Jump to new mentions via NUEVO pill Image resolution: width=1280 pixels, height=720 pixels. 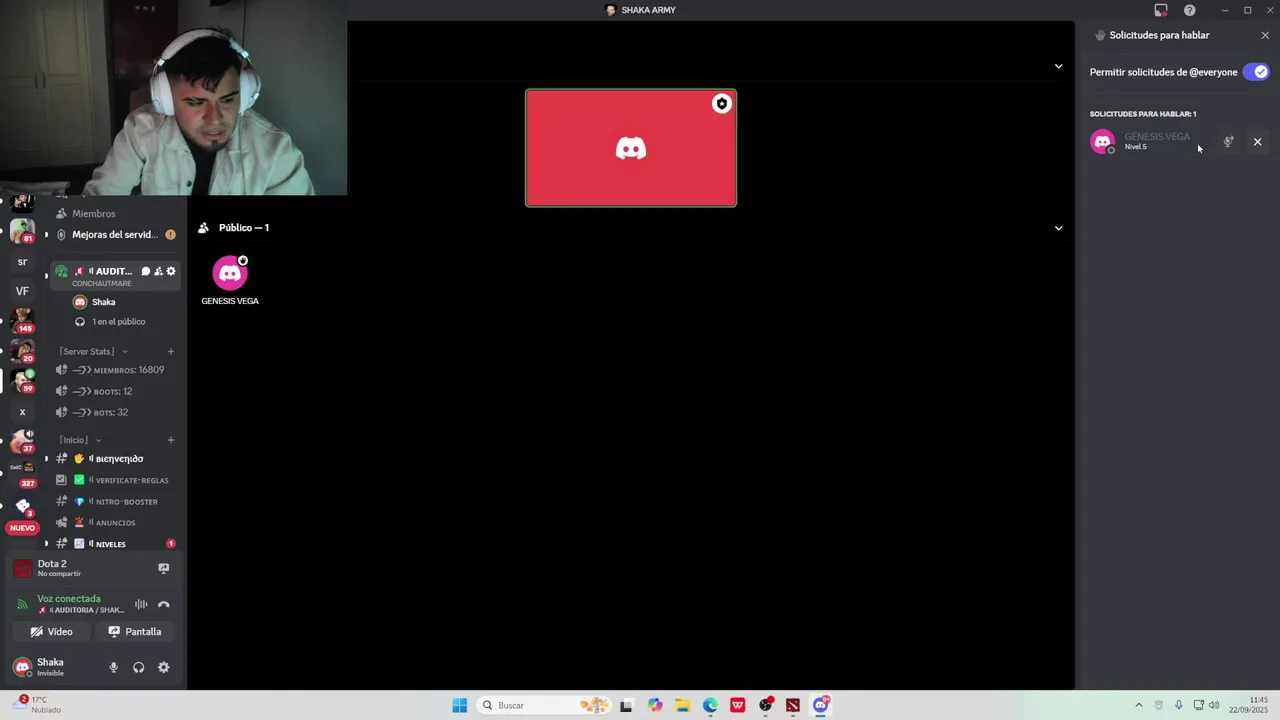point(22,528)
